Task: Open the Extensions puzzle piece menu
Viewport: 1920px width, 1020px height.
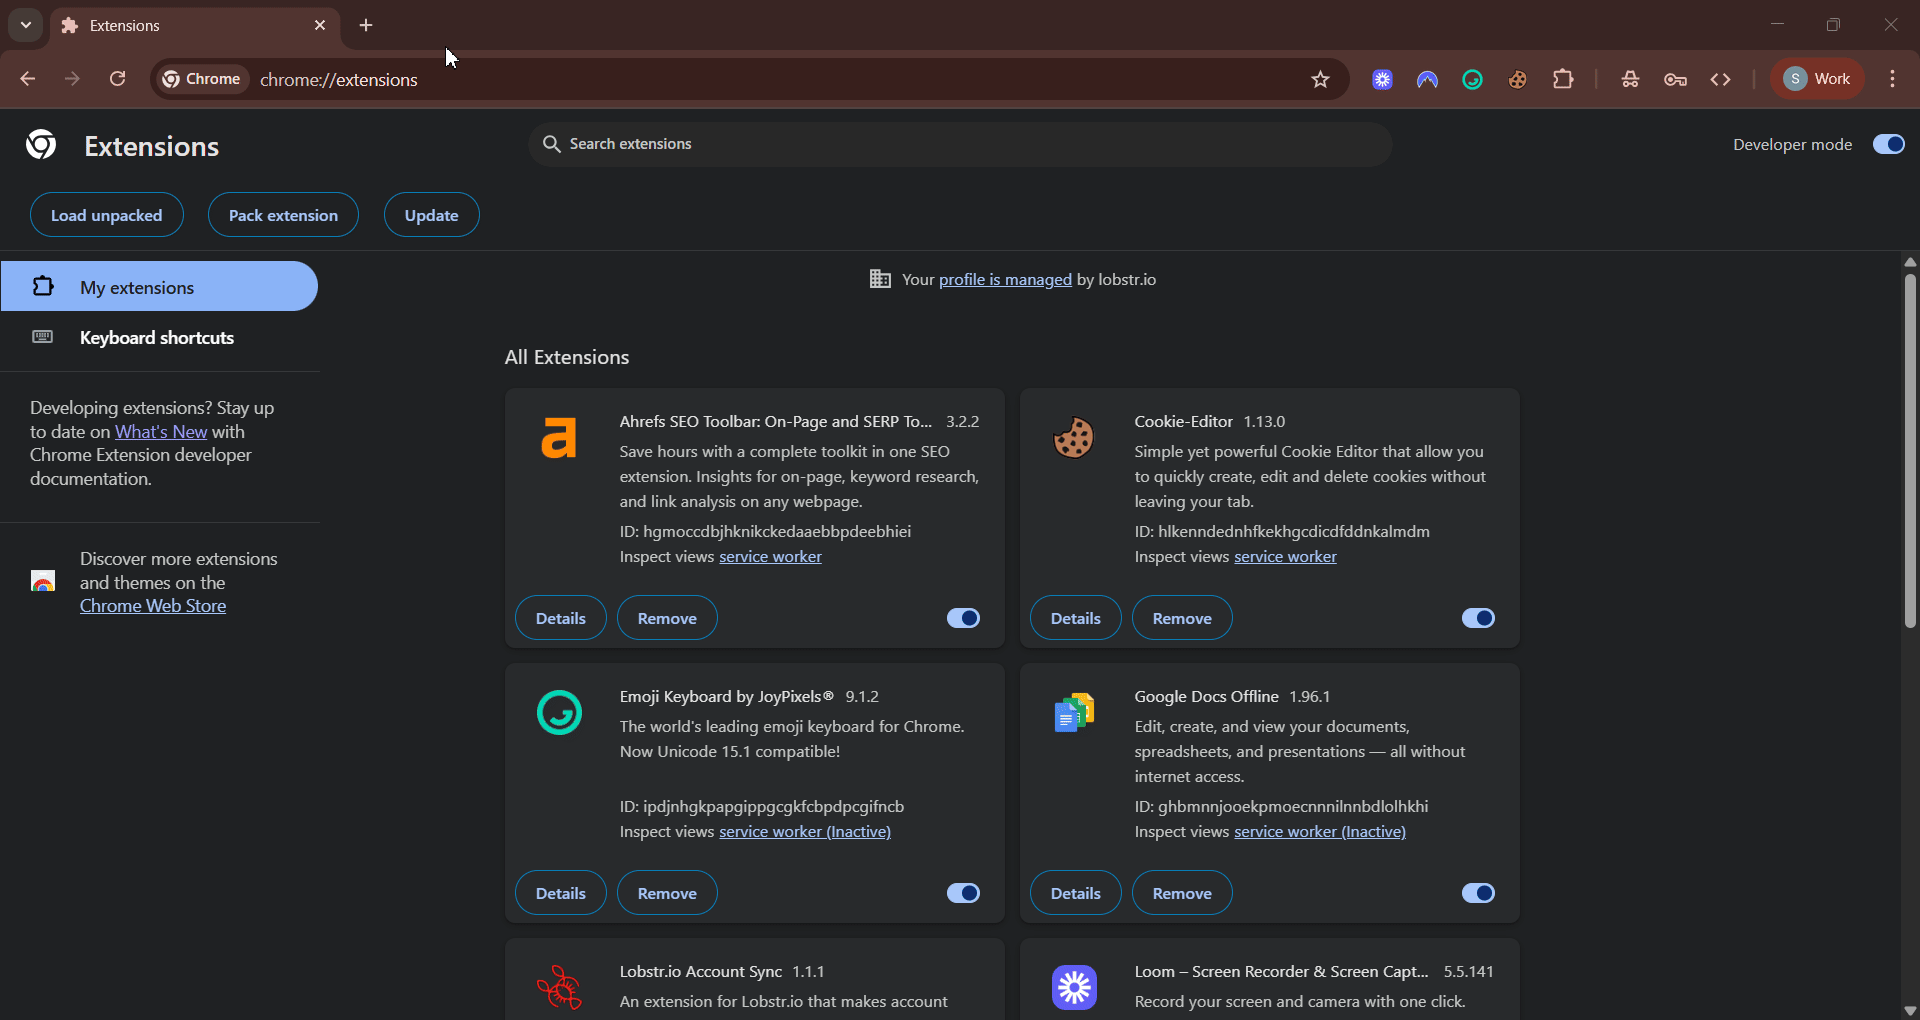Action: (x=1563, y=80)
